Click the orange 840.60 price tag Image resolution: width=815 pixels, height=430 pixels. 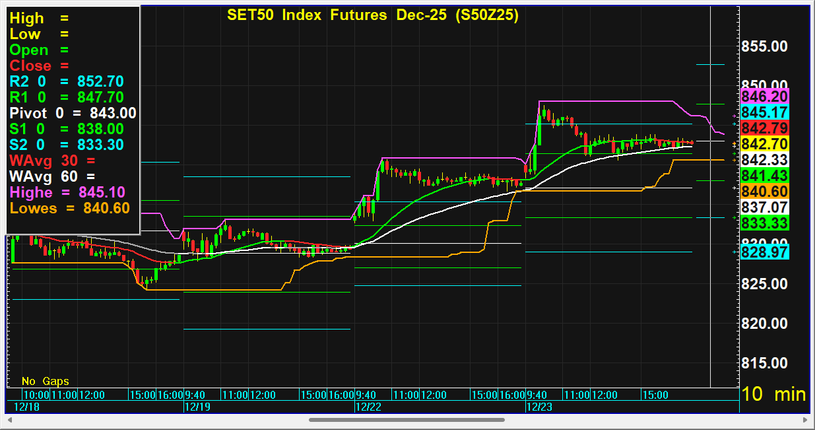pyautogui.click(x=765, y=191)
